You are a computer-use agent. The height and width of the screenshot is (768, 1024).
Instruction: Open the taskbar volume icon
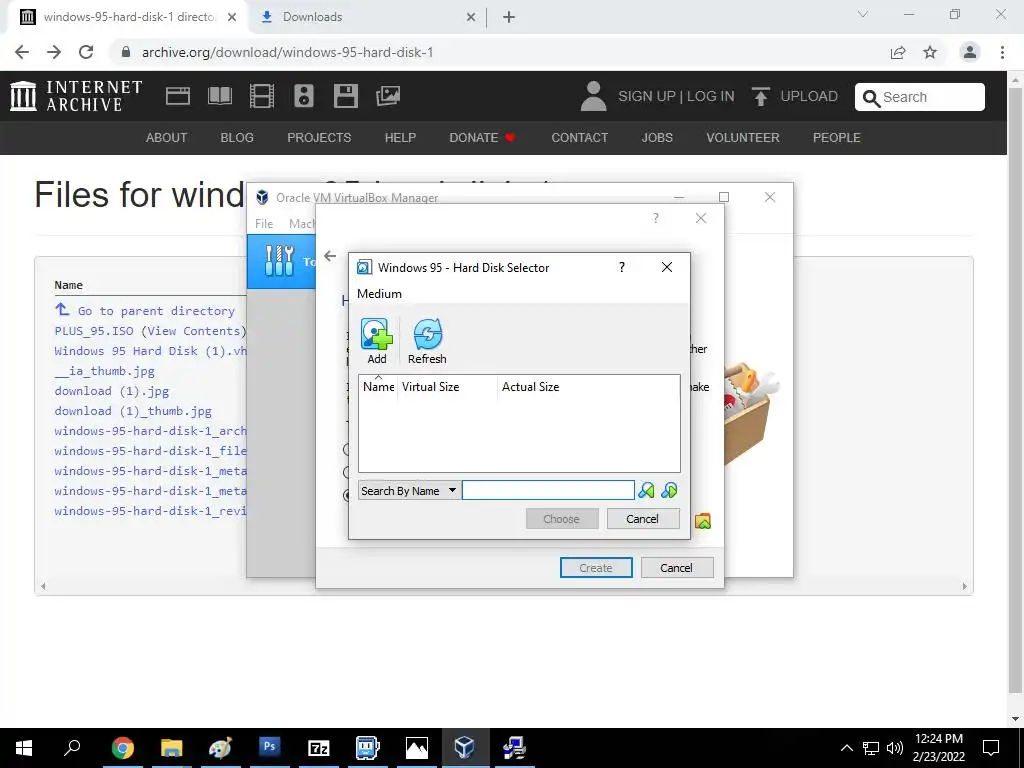click(895, 748)
